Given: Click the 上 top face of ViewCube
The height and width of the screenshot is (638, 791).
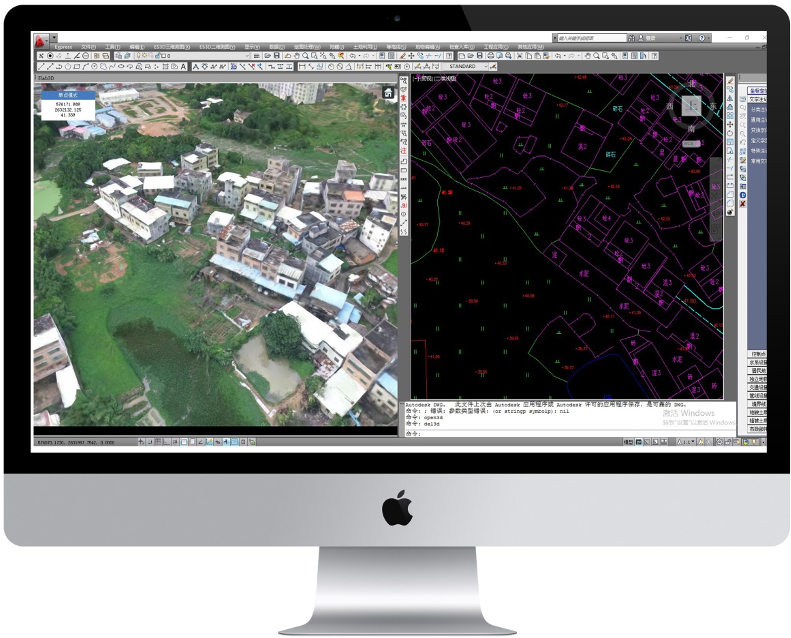Looking at the screenshot, I should 692,106.
